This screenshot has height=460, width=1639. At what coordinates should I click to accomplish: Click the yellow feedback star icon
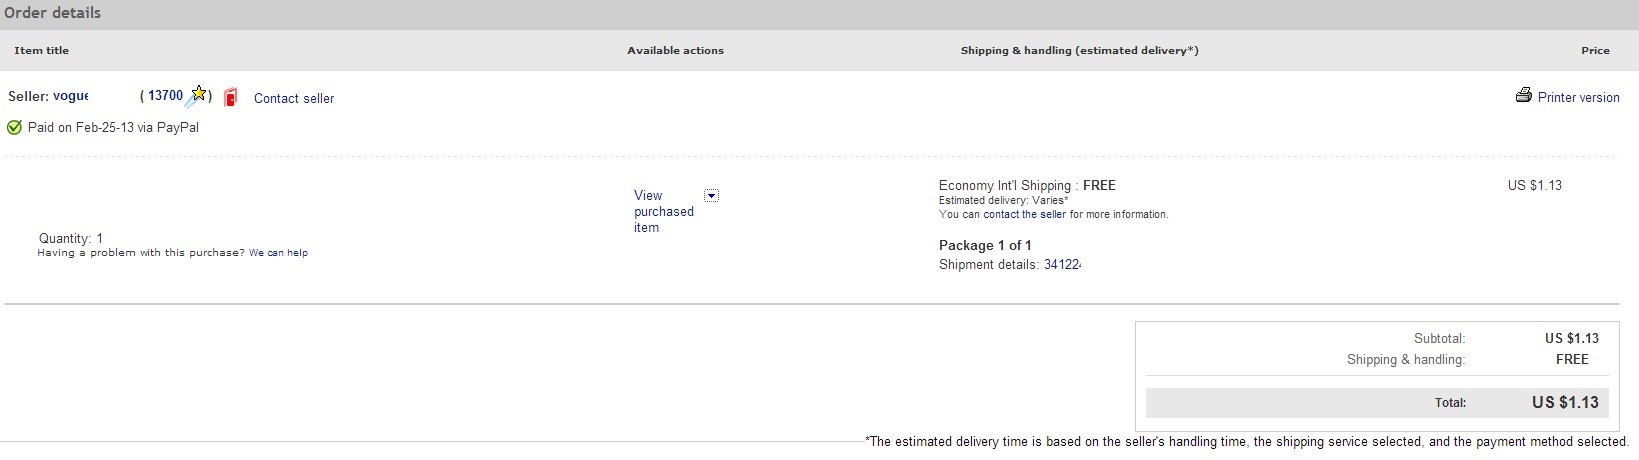tap(198, 94)
